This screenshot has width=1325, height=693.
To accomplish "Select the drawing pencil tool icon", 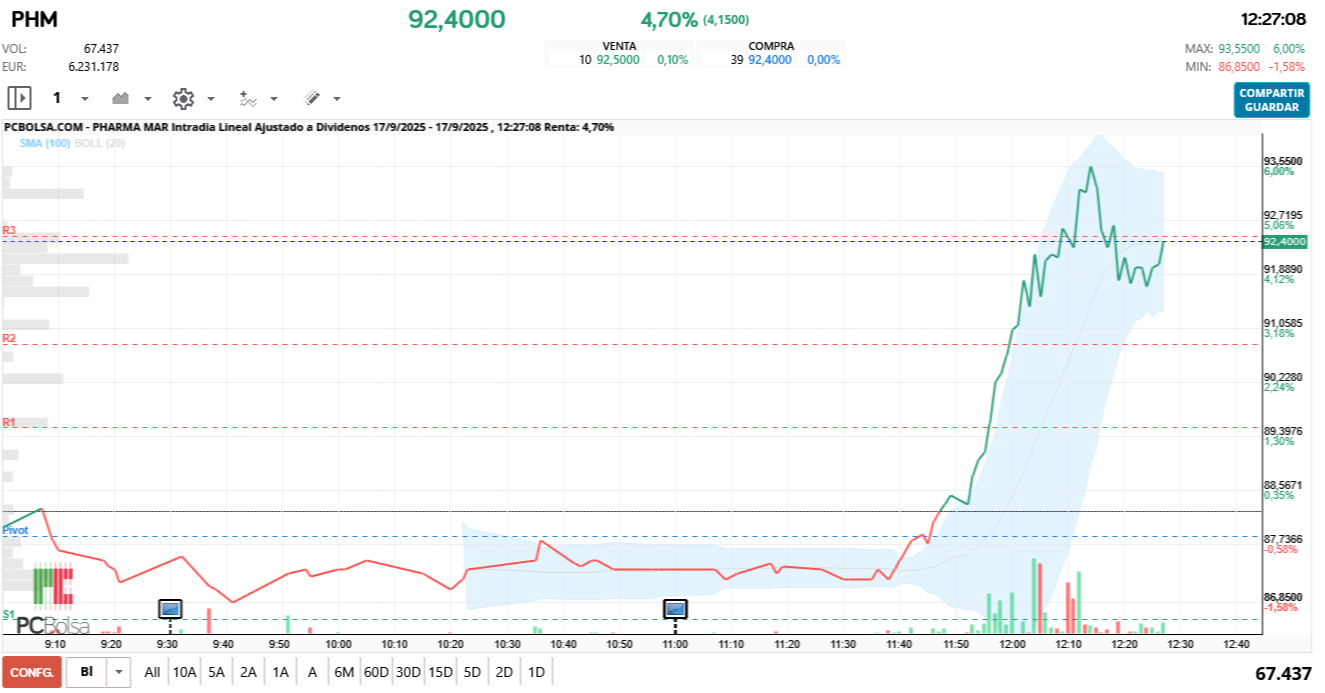I will pos(311,98).
